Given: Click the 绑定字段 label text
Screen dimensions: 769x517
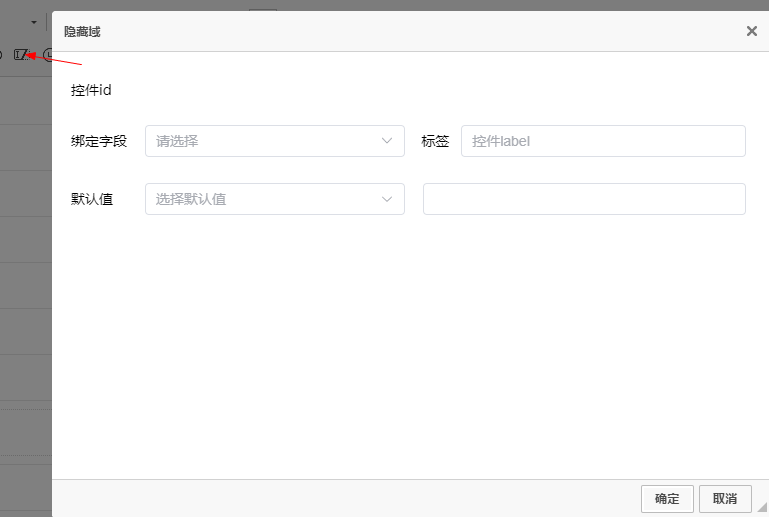Looking at the screenshot, I should tap(99, 141).
